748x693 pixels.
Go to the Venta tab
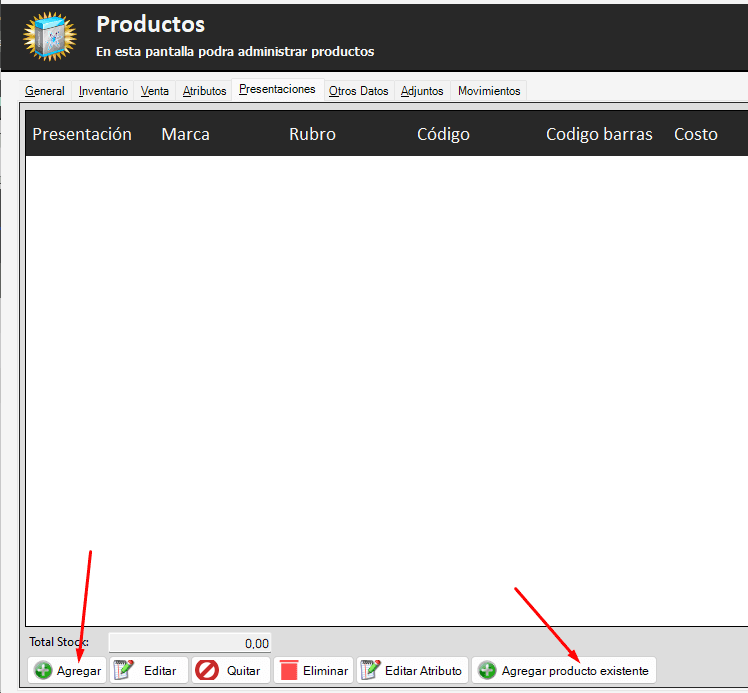coord(154,91)
